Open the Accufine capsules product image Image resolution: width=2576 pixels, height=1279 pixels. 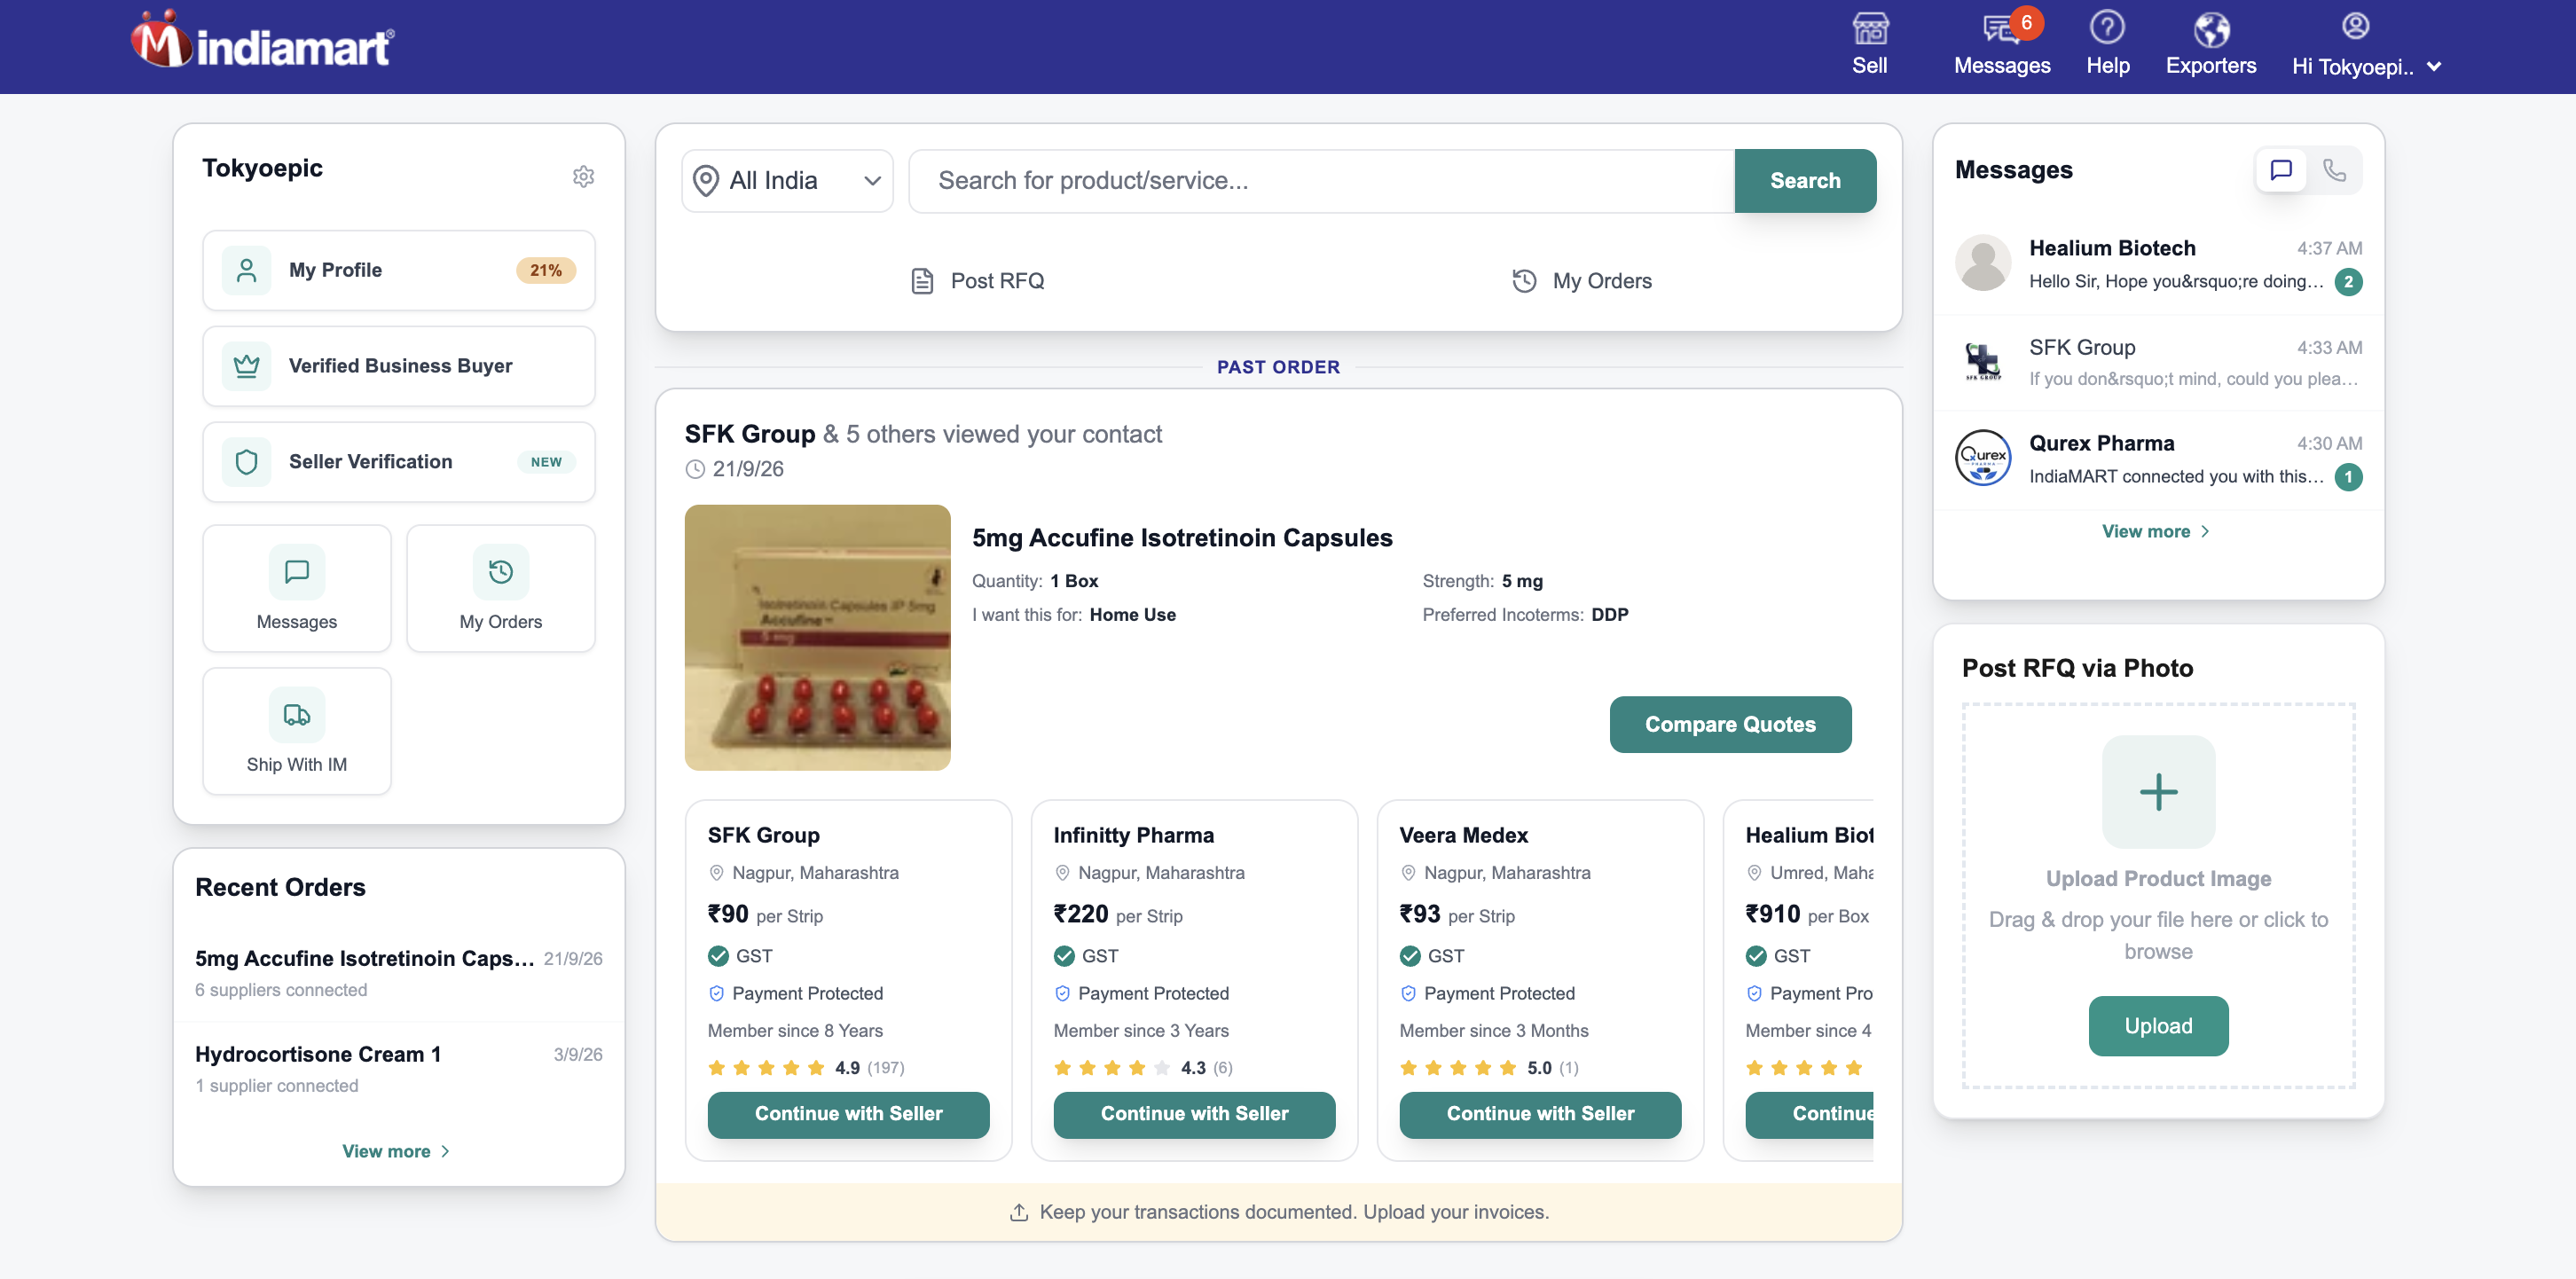pos(817,638)
